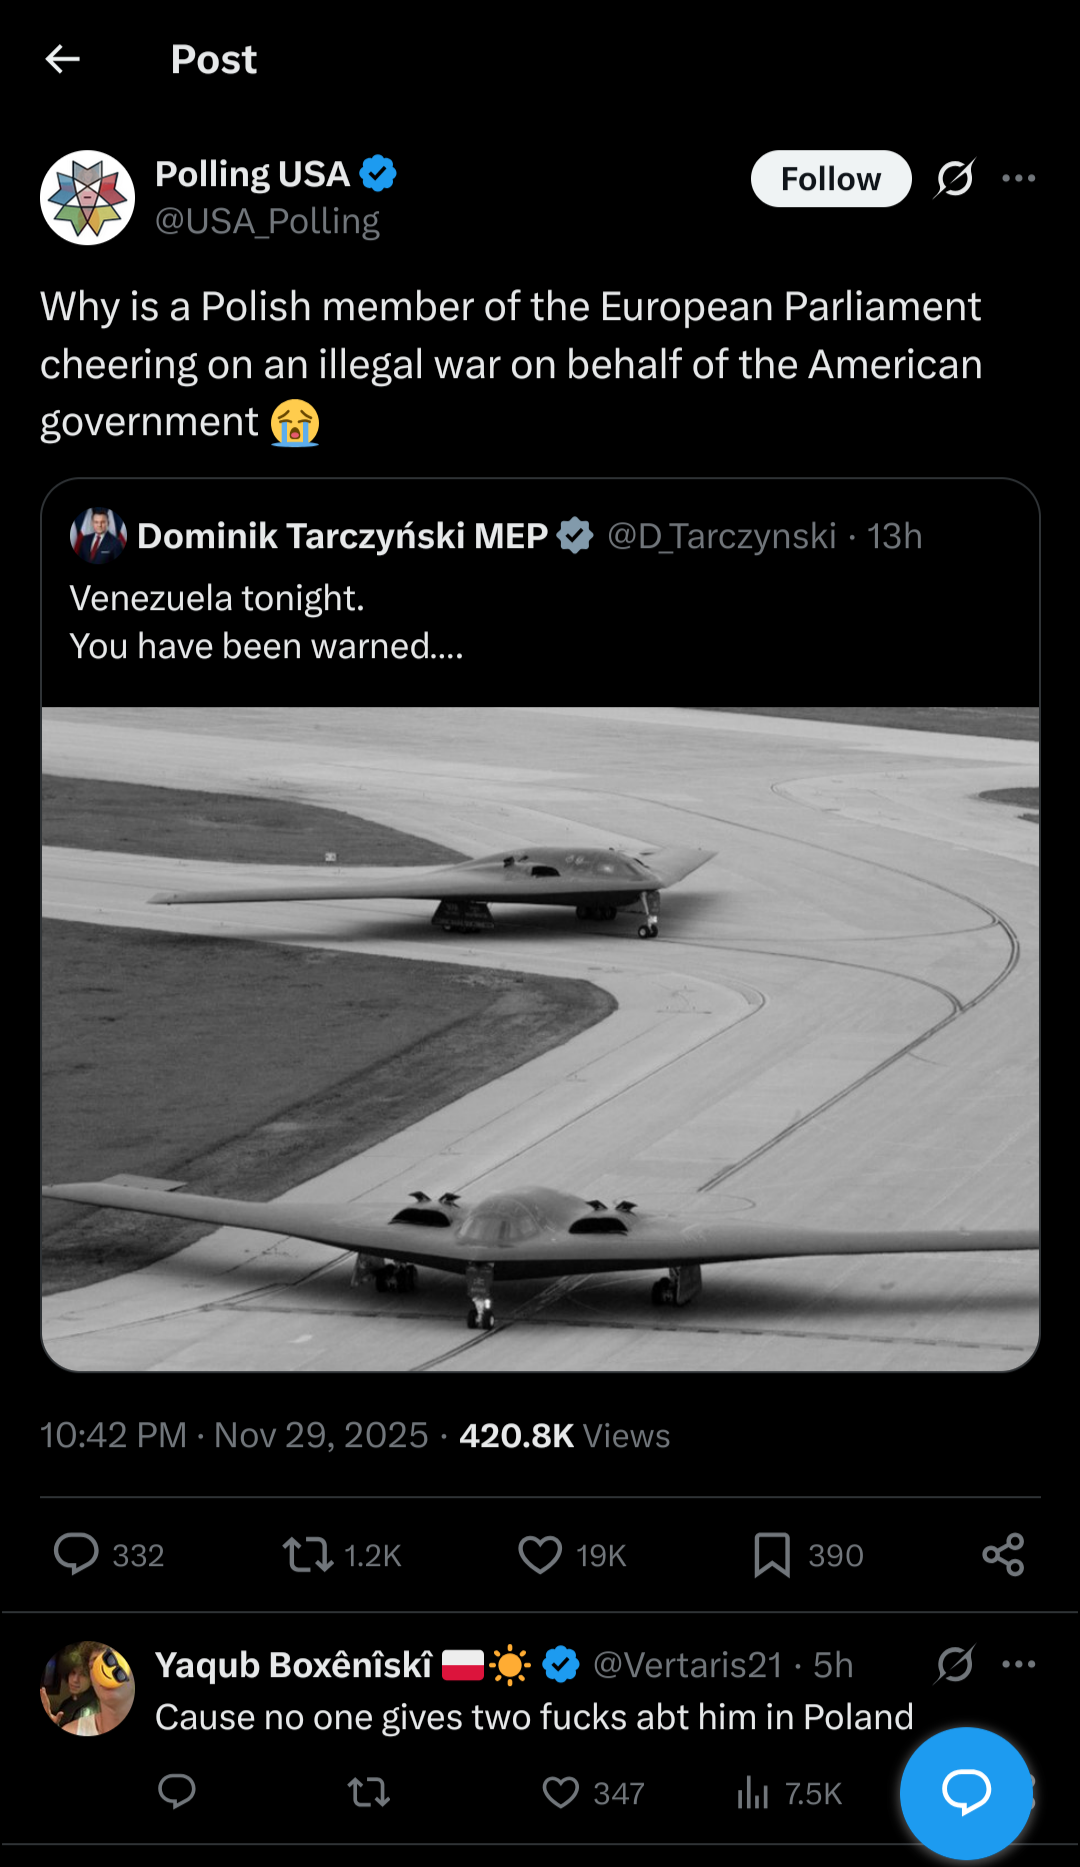Image resolution: width=1080 pixels, height=1867 pixels.
Task: Open Polling USA profile picture
Action: pos(88,198)
